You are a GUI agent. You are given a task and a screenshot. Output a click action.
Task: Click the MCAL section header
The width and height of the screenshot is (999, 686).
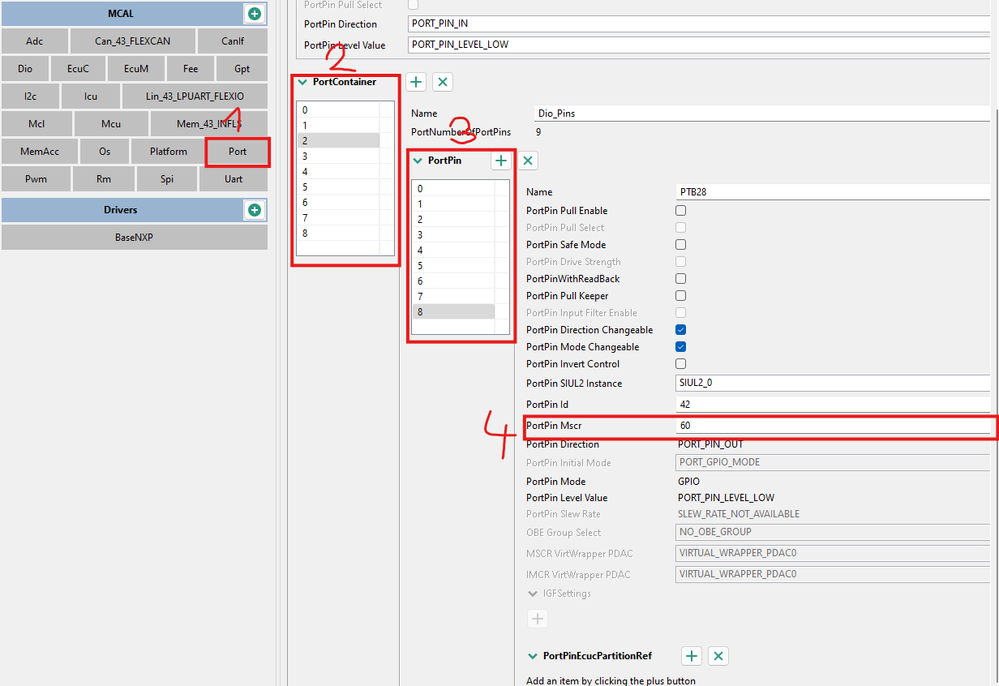121,13
